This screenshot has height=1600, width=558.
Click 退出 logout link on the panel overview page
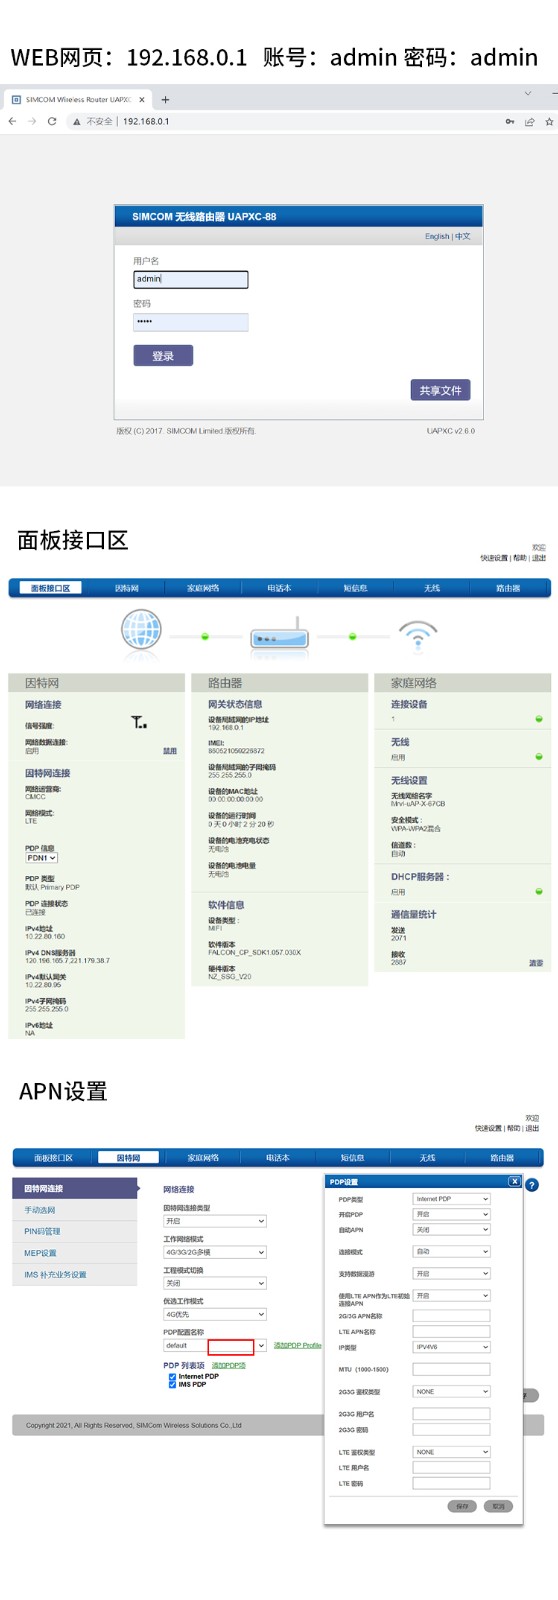click(x=539, y=558)
